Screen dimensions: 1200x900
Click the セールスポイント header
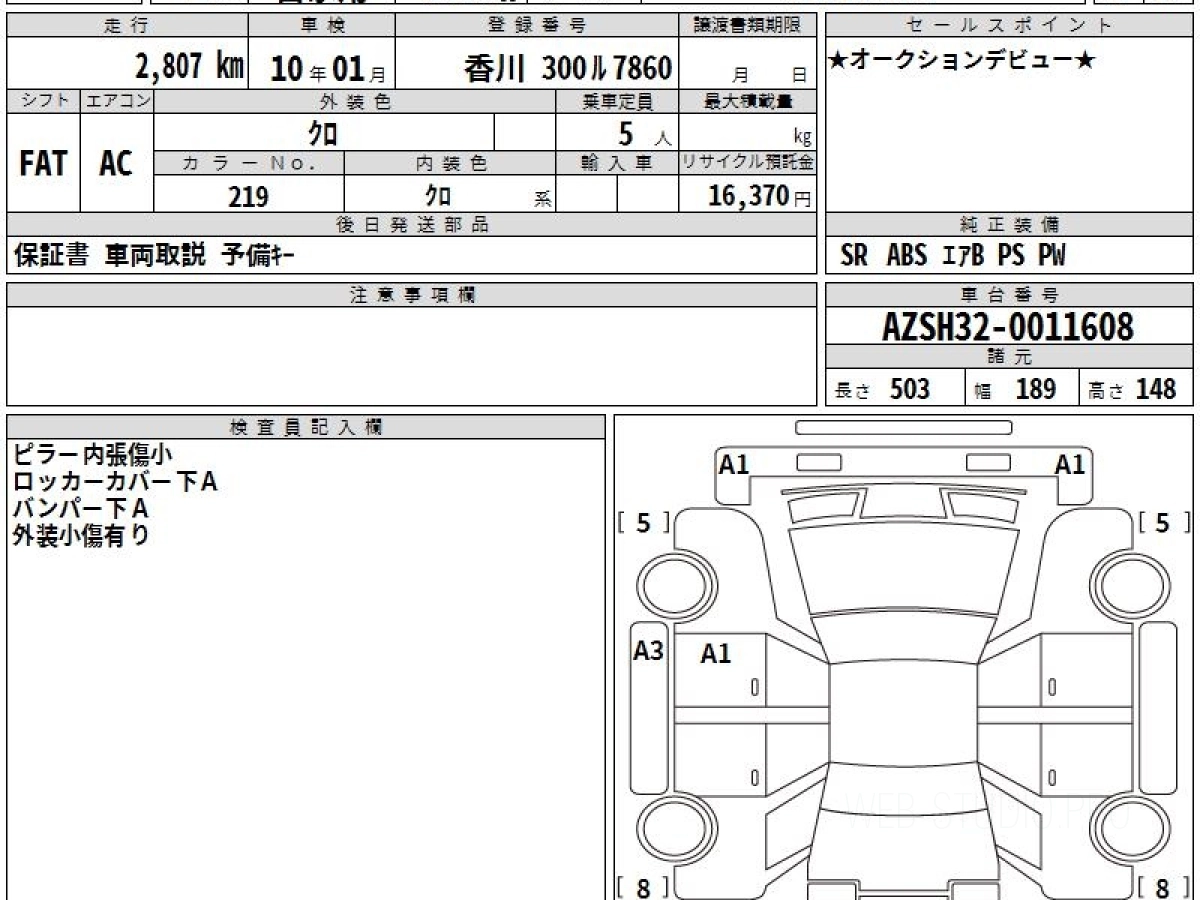(x=1009, y=27)
